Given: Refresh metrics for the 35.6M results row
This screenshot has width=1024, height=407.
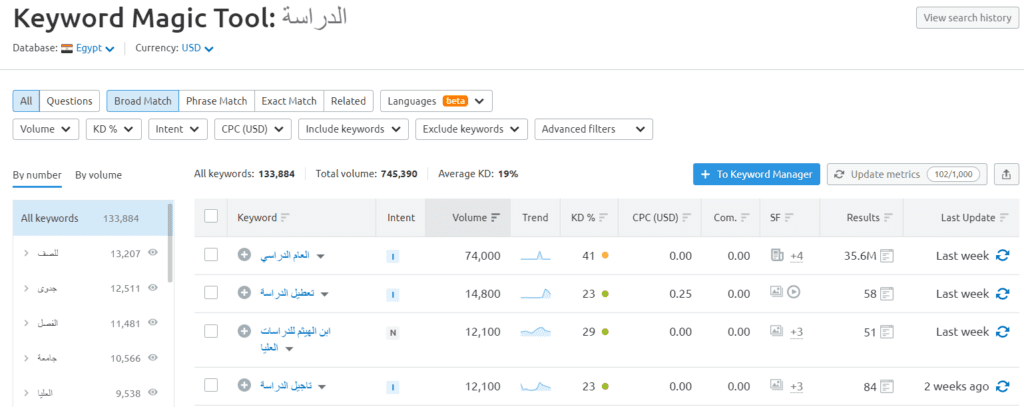Looking at the screenshot, I should (1002, 256).
